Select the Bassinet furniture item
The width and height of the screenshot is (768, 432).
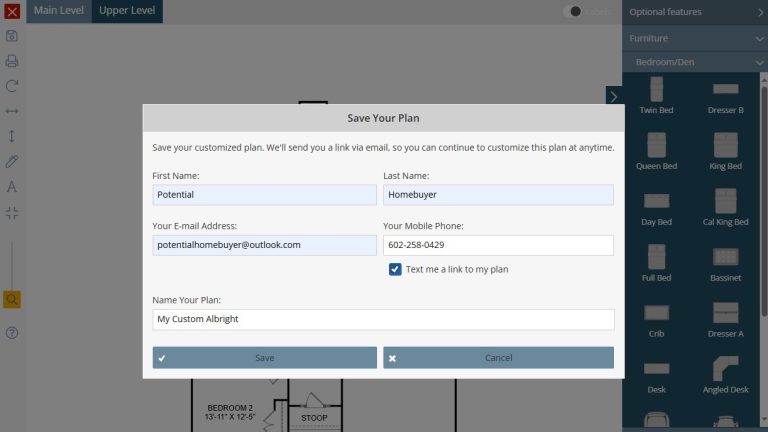coord(725,263)
